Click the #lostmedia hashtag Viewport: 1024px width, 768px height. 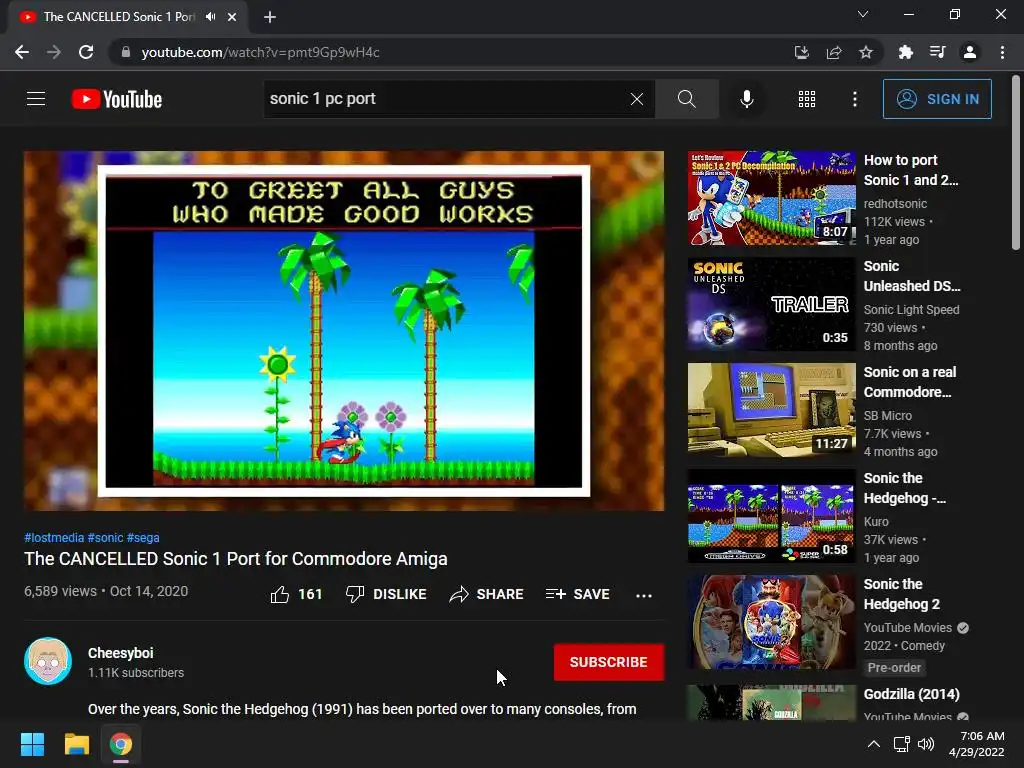[x=54, y=537]
